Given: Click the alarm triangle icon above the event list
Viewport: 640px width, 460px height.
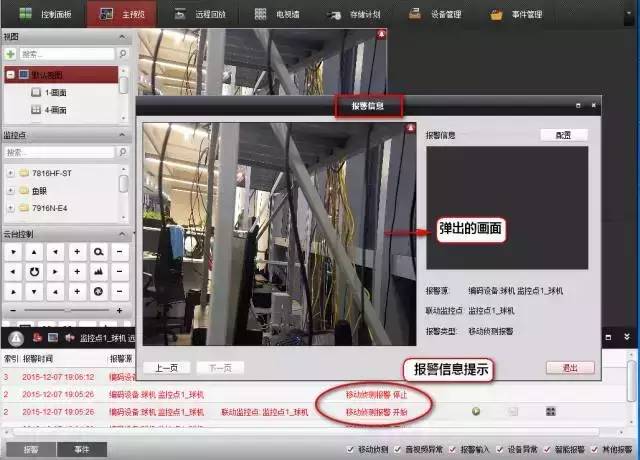Looking at the screenshot, I should pos(17,340).
